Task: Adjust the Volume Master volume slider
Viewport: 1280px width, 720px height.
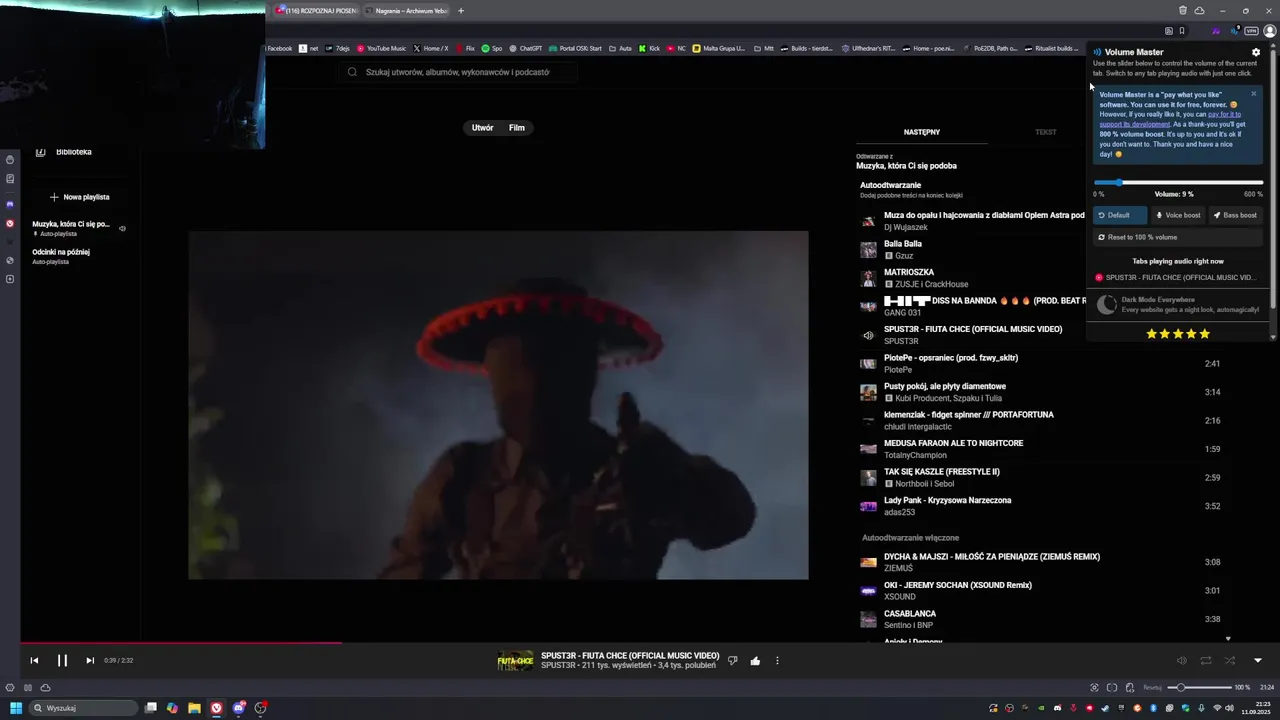Action: [1178, 182]
